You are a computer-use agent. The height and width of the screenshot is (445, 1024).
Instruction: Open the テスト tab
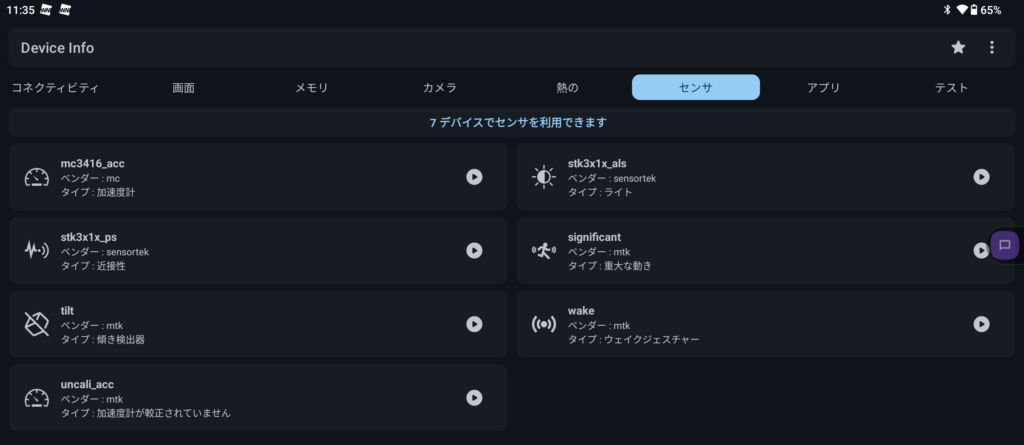pyautogui.click(x=952, y=88)
